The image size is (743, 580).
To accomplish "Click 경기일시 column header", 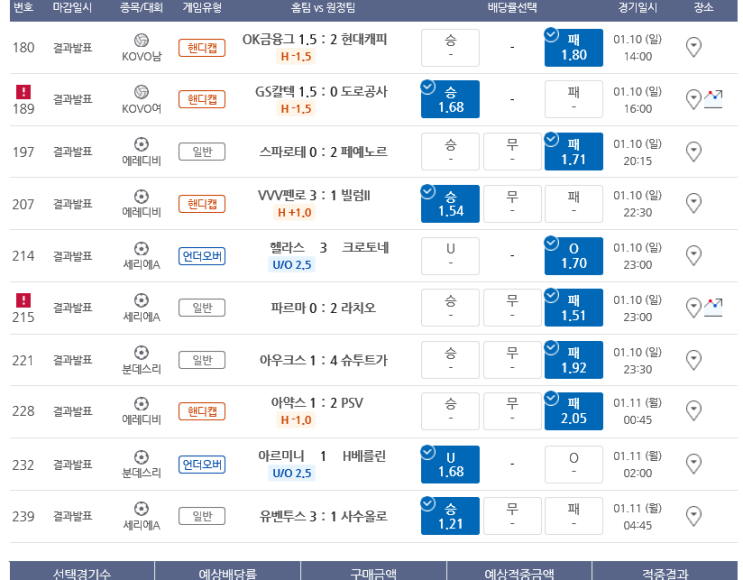I will (x=638, y=7).
